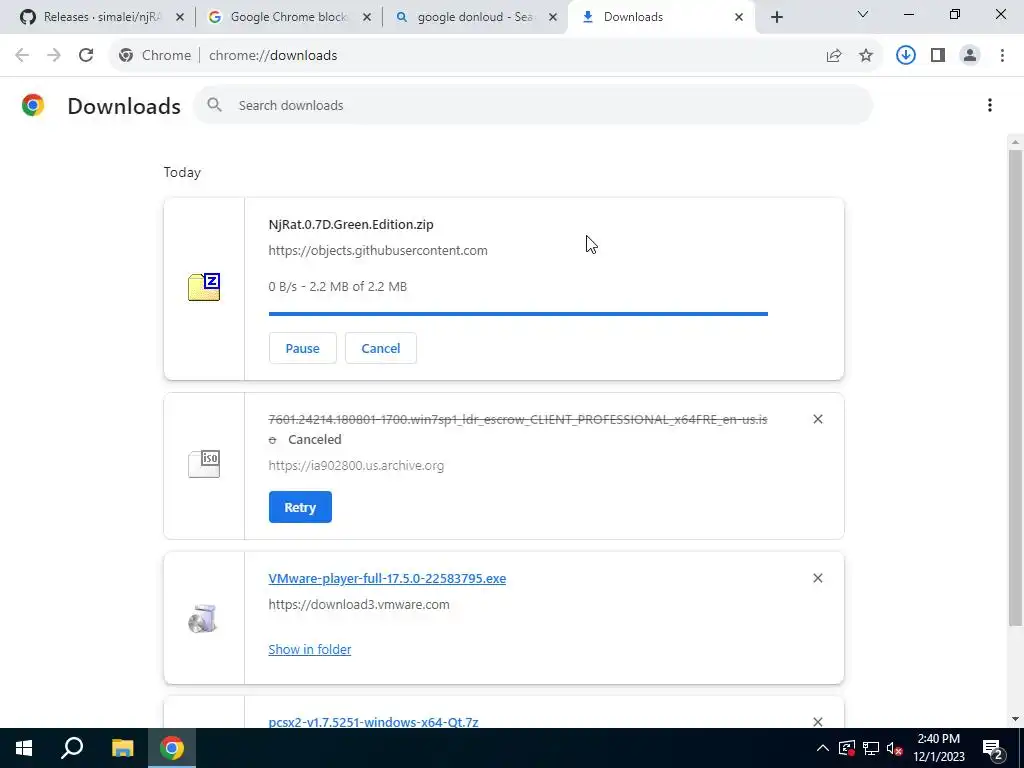The width and height of the screenshot is (1024, 768).
Task: Reload the downloads page
Action: pos(86,56)
